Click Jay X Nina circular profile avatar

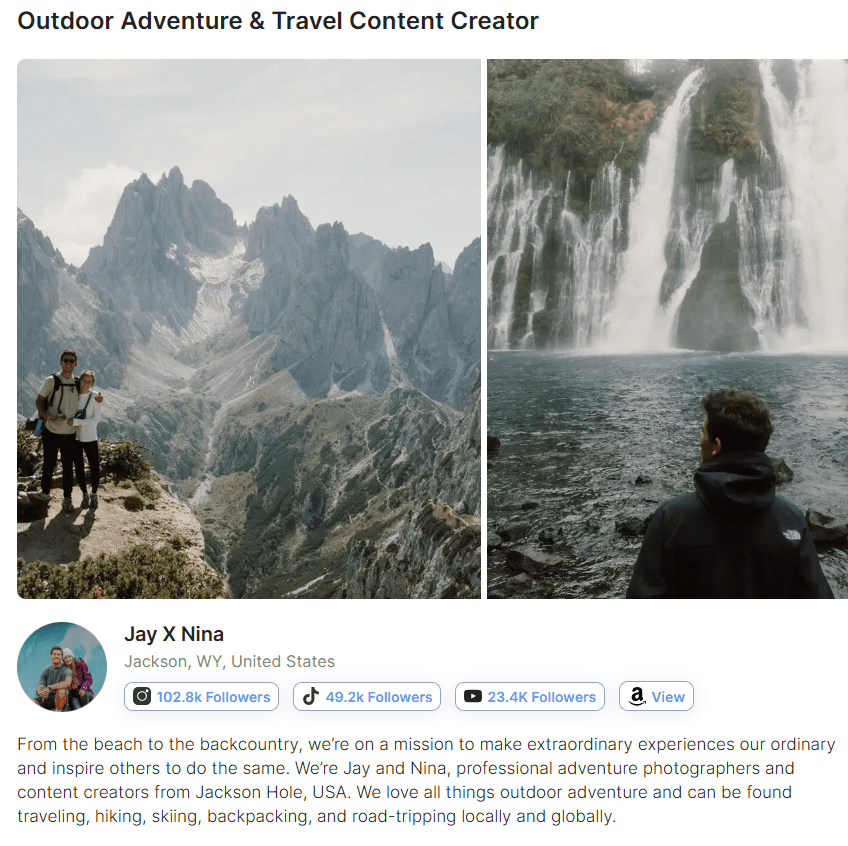pos(62,666)
